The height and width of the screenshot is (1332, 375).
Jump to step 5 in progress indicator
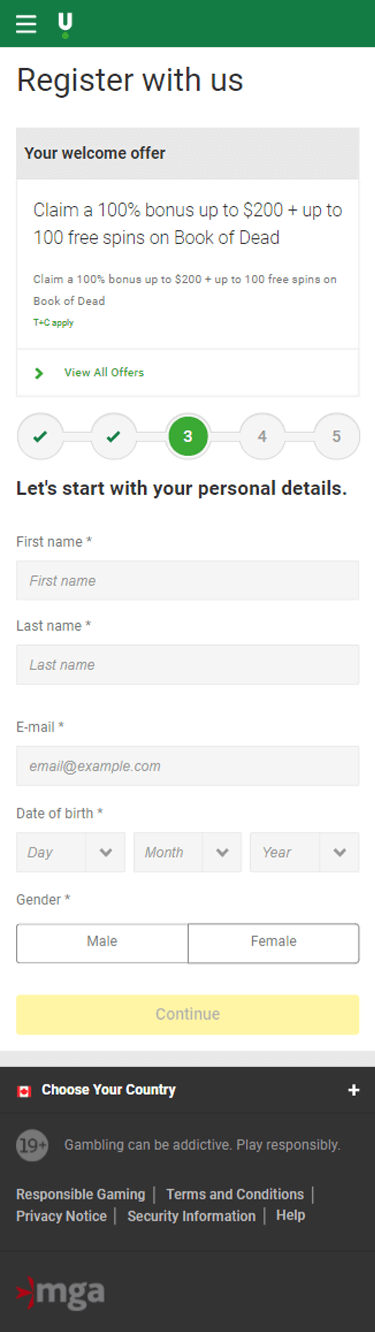pos(336,436)
